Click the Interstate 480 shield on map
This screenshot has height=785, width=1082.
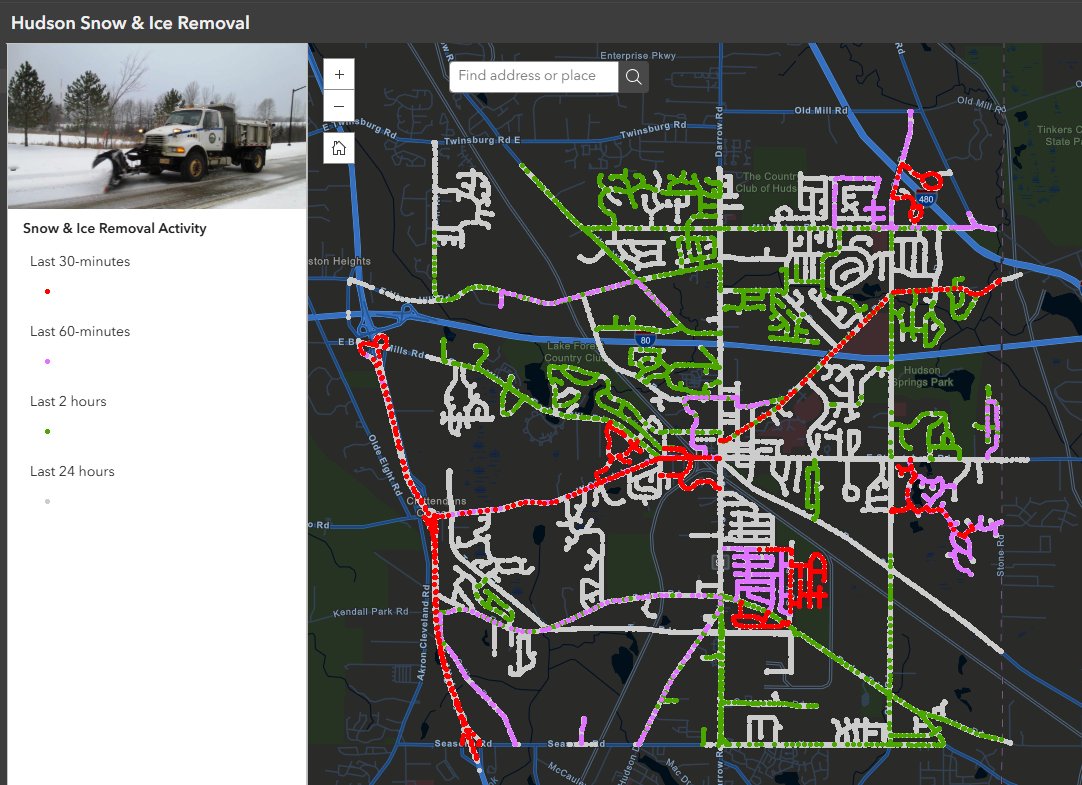pos(925,199)
